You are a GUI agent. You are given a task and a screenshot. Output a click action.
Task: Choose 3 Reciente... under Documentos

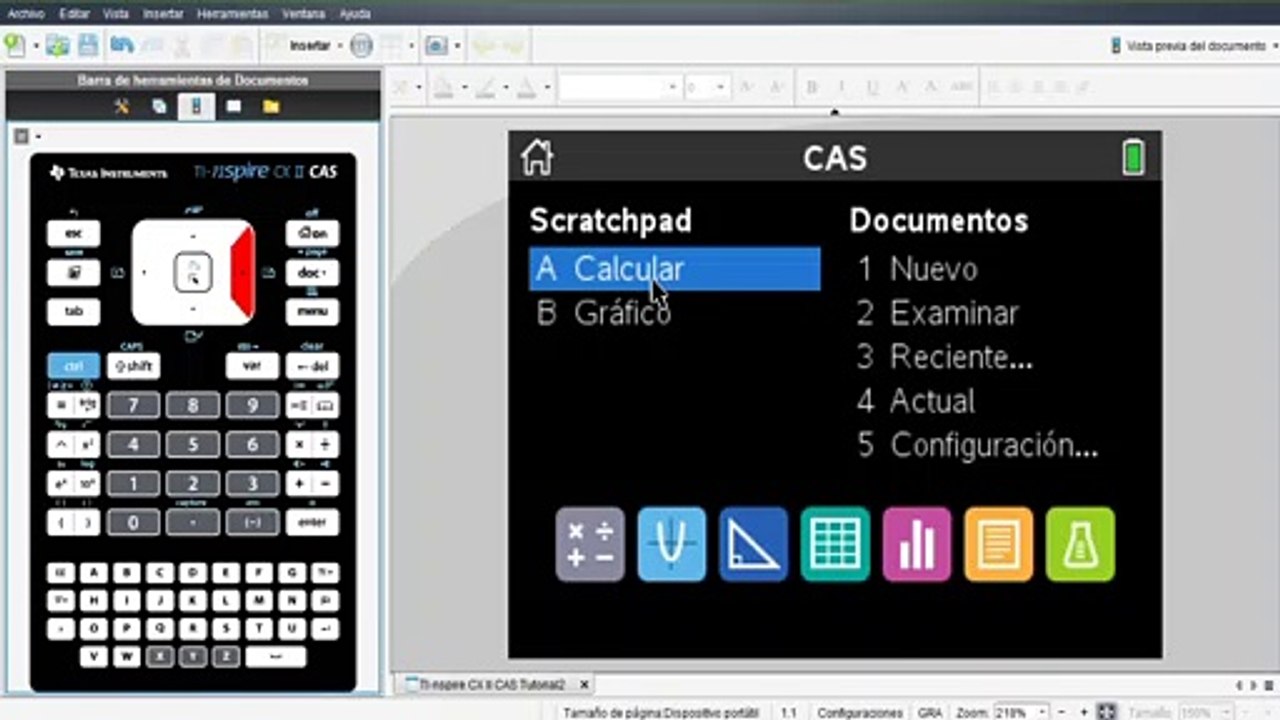(945, 357)
